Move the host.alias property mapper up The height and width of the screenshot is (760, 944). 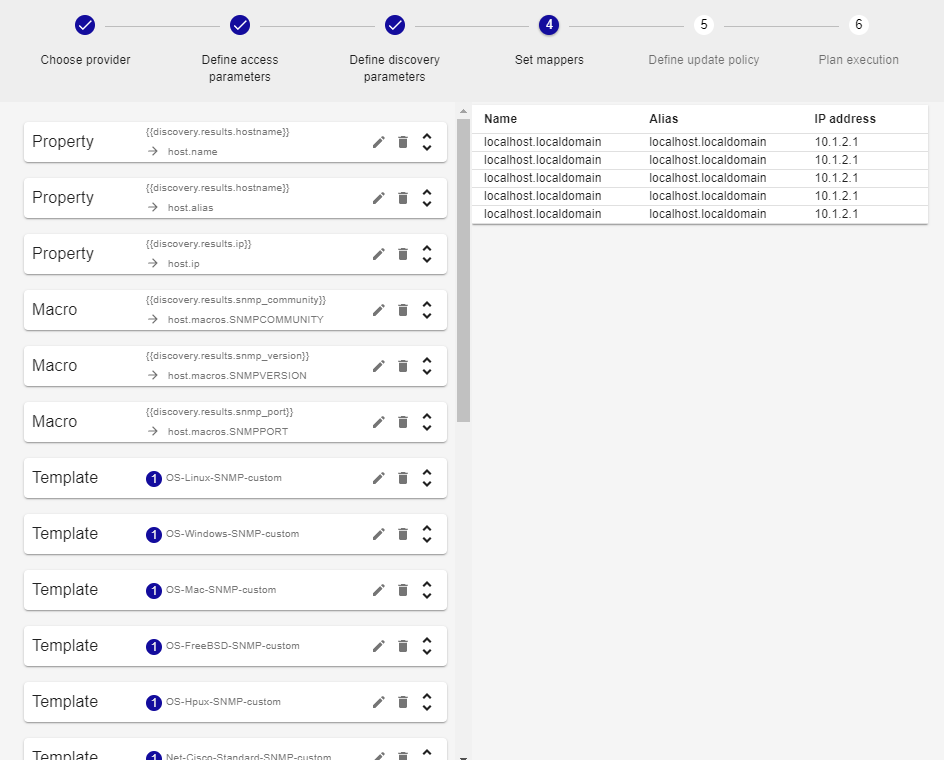click(x=427, y=192)
